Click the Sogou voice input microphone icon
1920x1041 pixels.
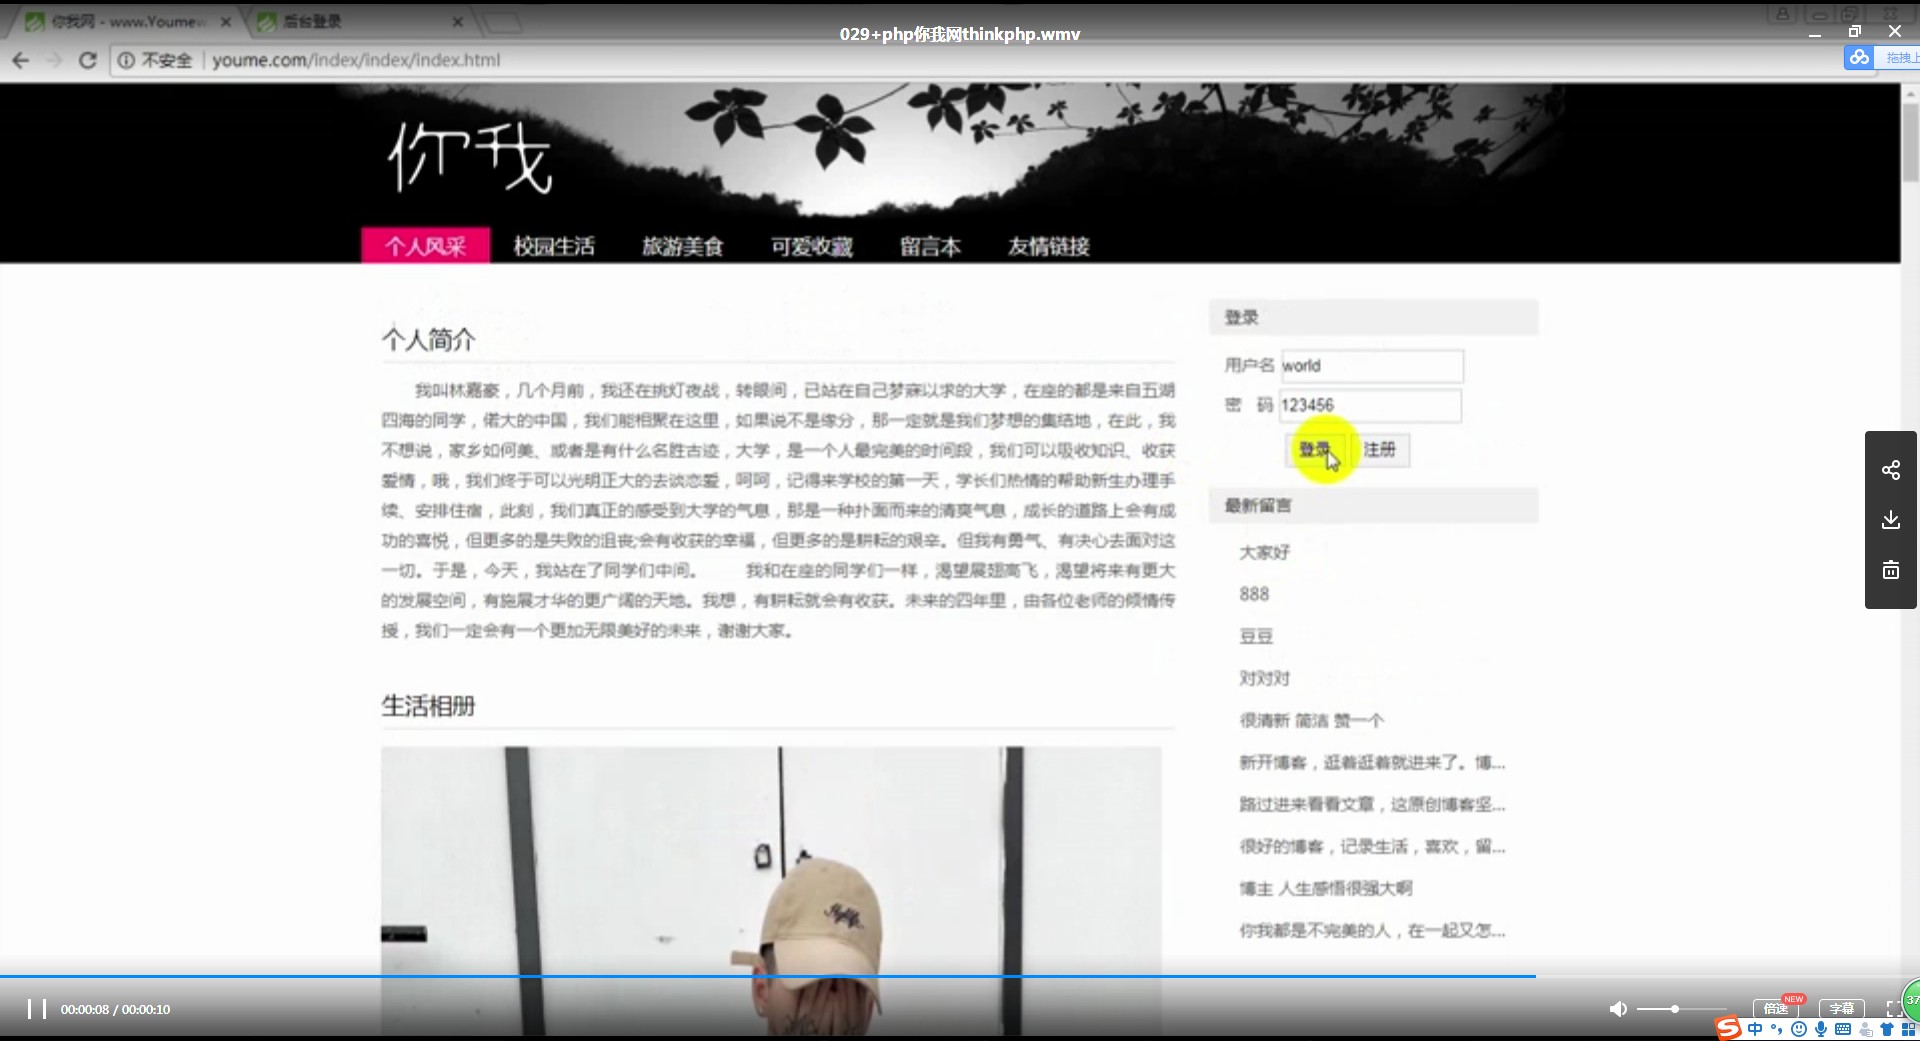tap(1821, 1029)
